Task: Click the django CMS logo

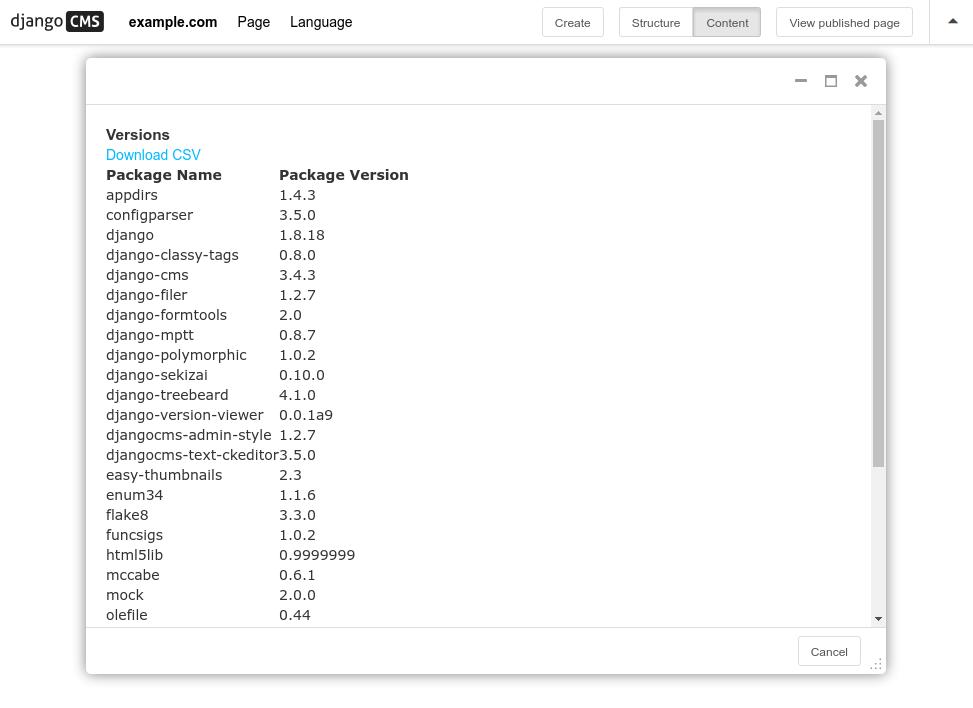Action: (x=57, y=22)
